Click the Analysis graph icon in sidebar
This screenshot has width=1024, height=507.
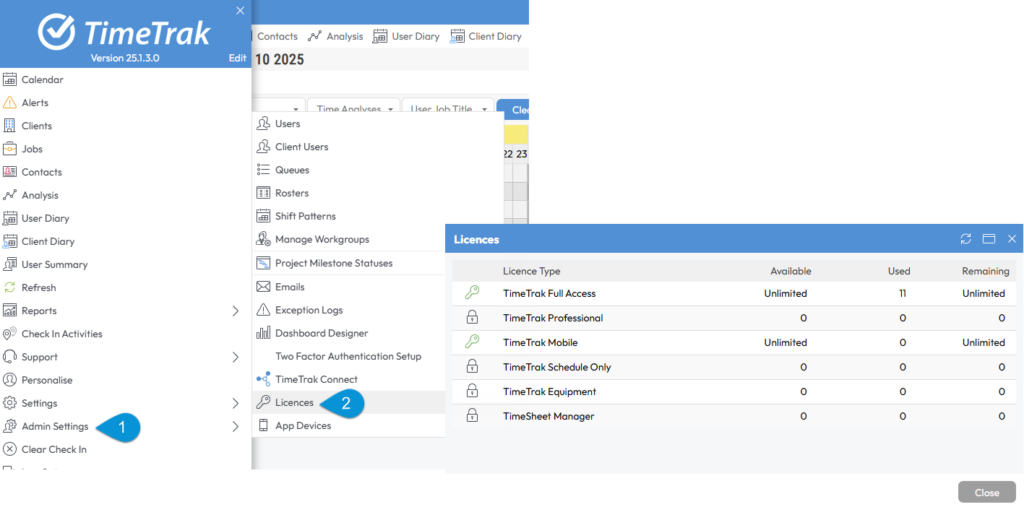9,195
